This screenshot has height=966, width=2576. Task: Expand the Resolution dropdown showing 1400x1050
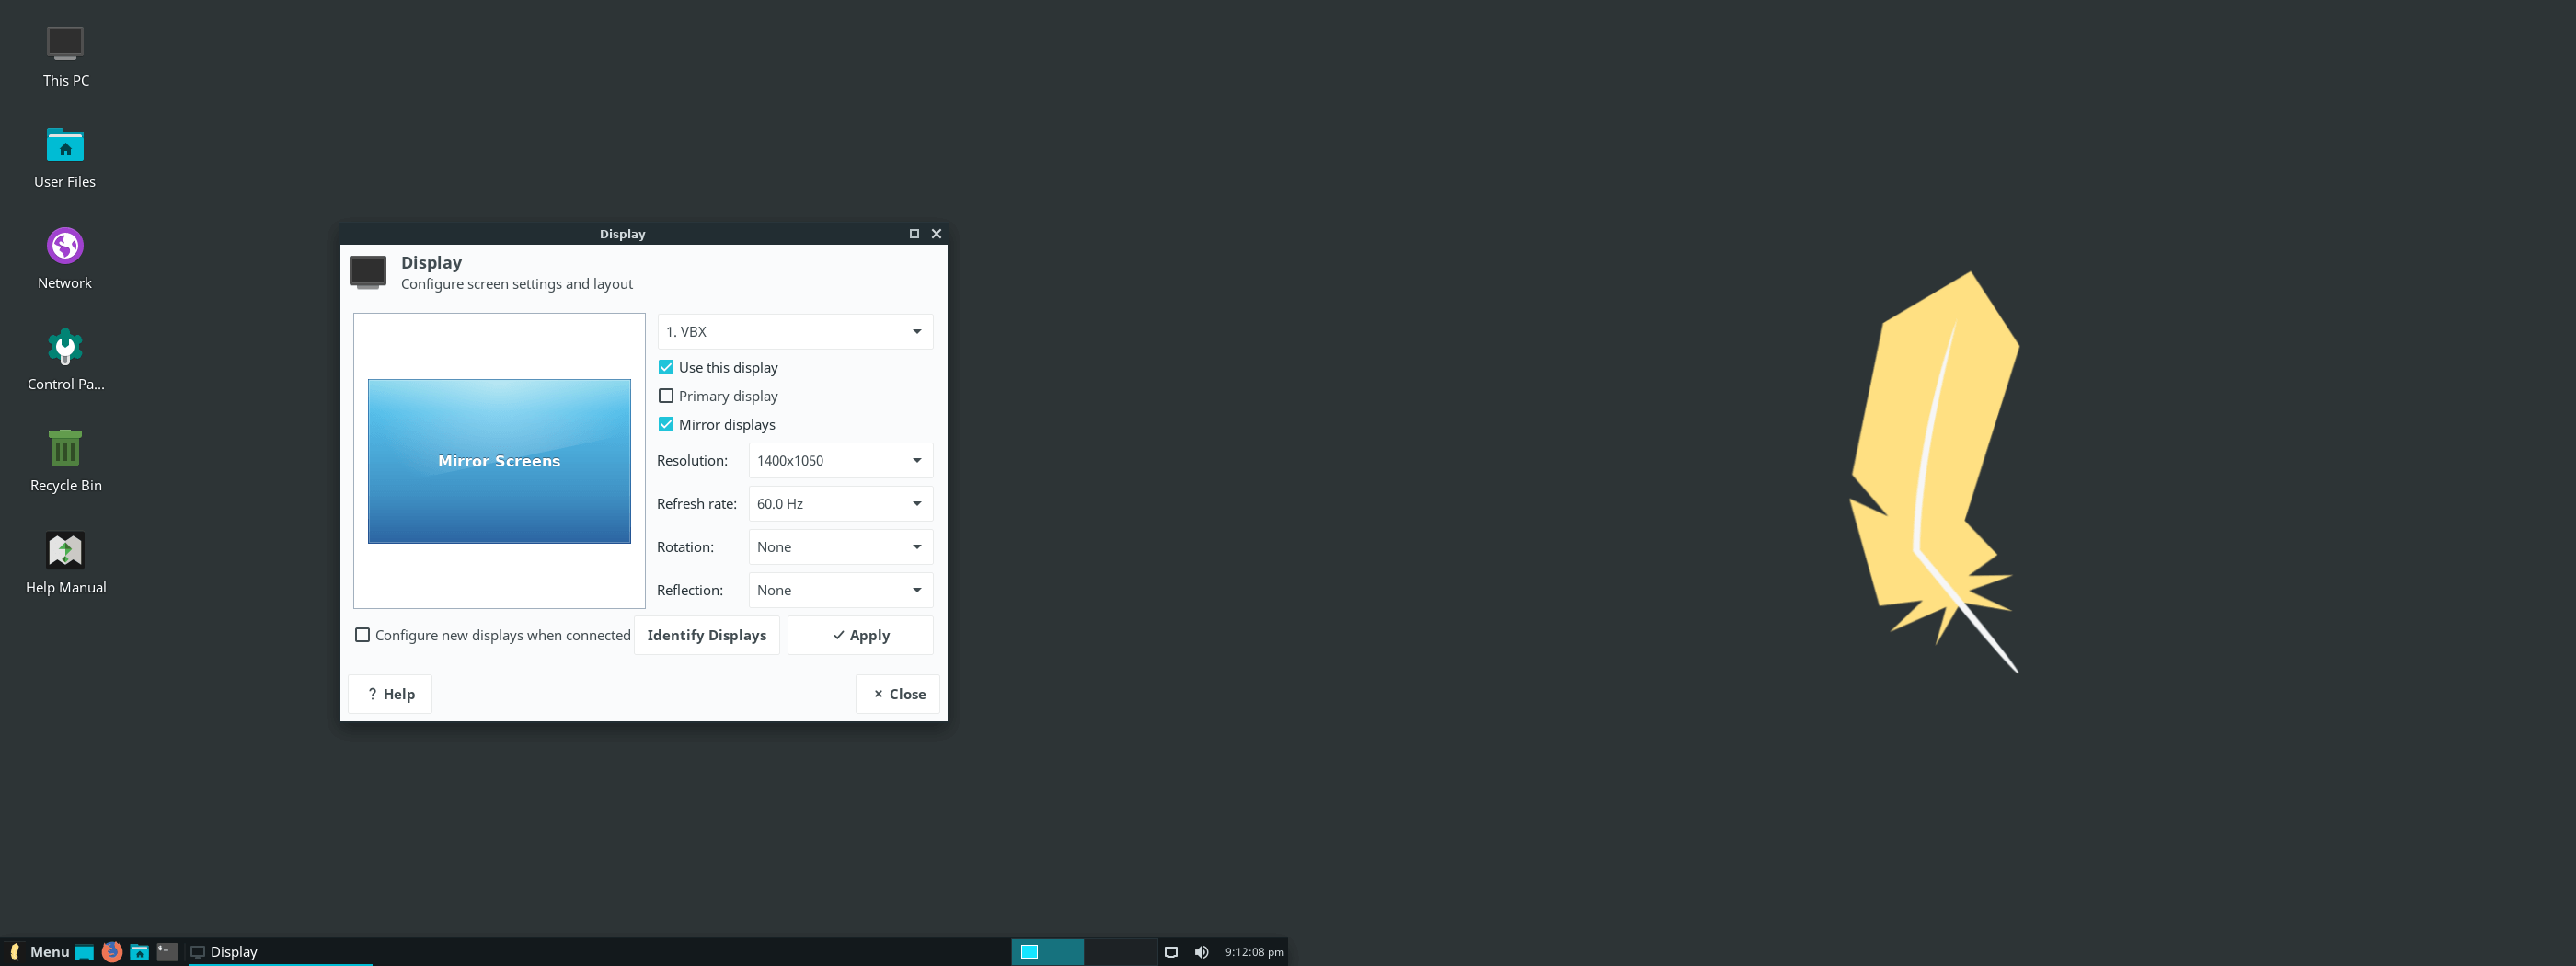click(840, 460)
